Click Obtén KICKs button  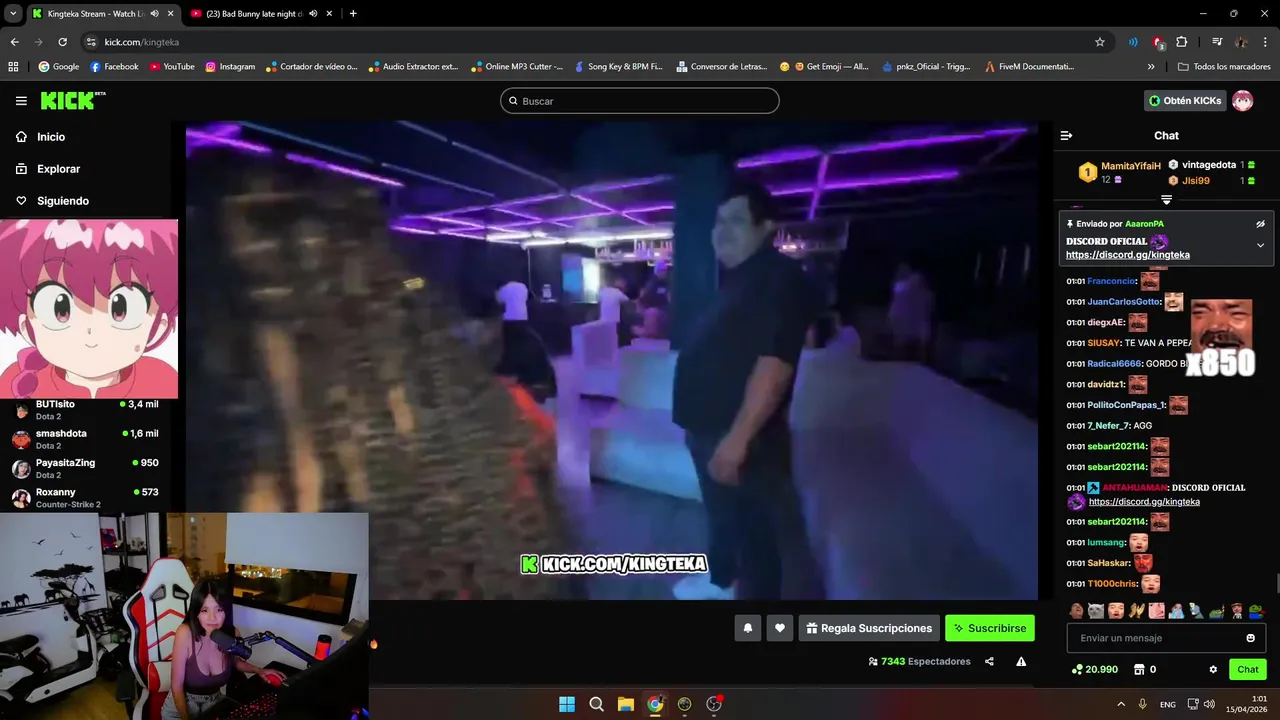[x=1185, y=101]
